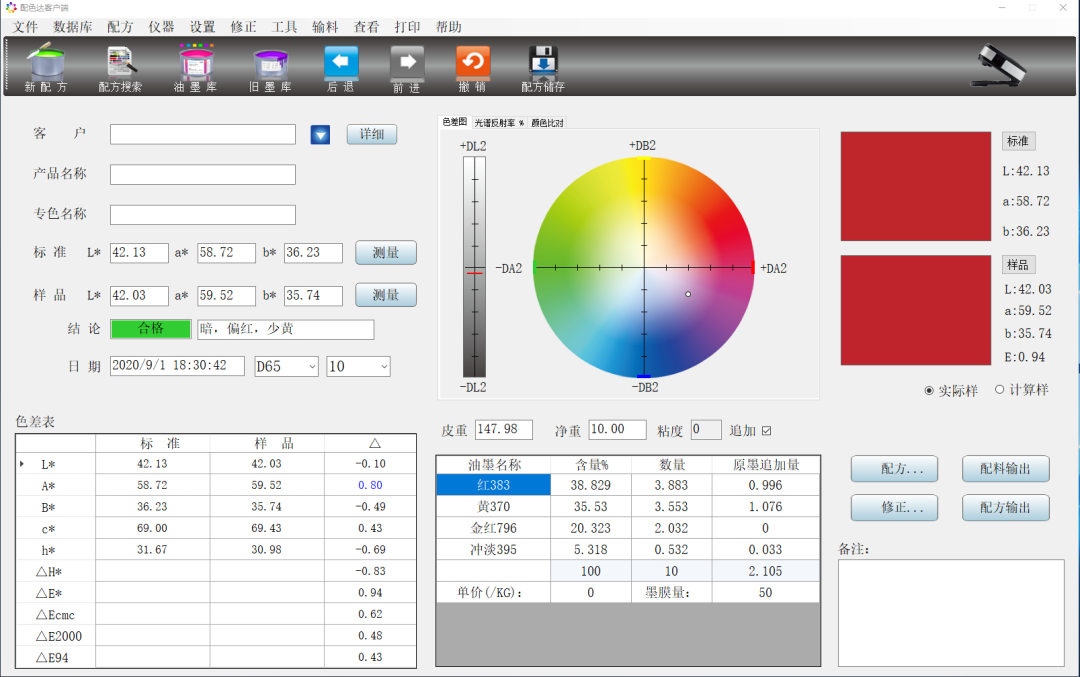Click the 新配方 new formula icon

[x=46, y=66]
